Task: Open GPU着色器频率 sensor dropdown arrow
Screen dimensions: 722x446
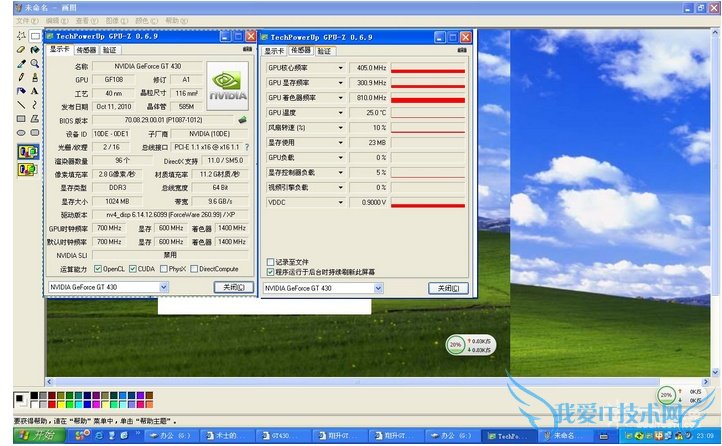Action: 340,98
